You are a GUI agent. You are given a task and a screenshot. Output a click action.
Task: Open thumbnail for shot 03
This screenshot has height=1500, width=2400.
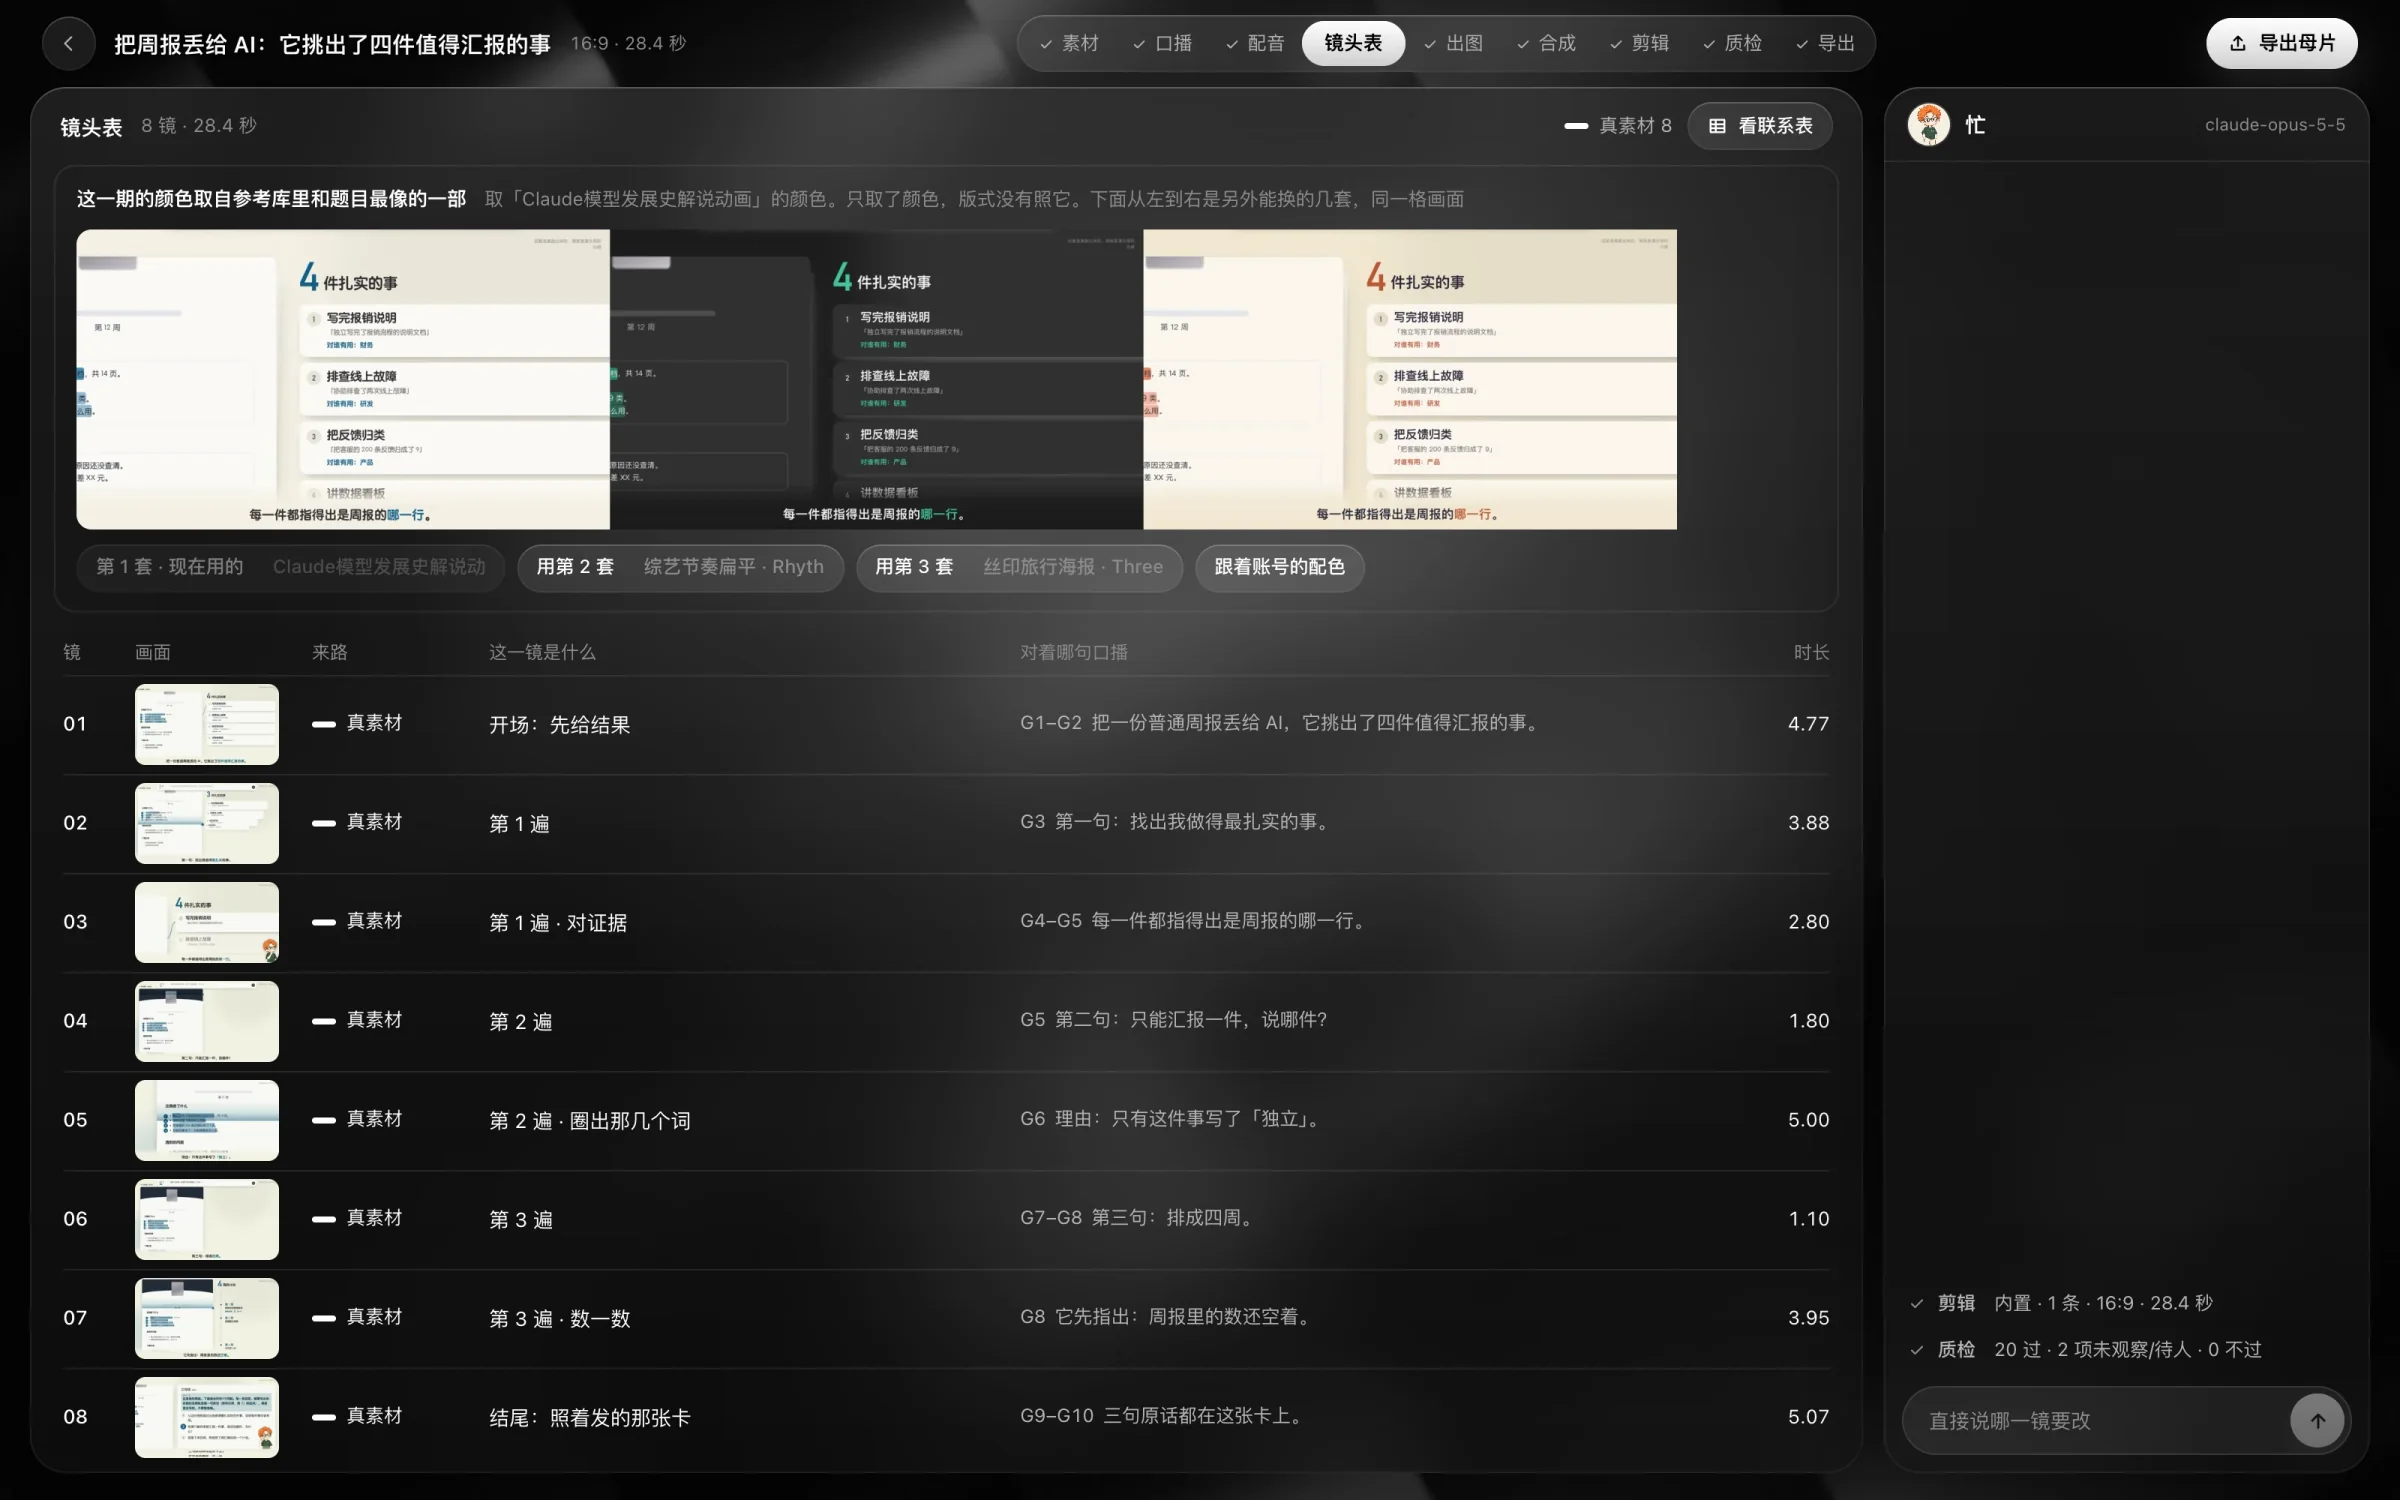(207, 922)
